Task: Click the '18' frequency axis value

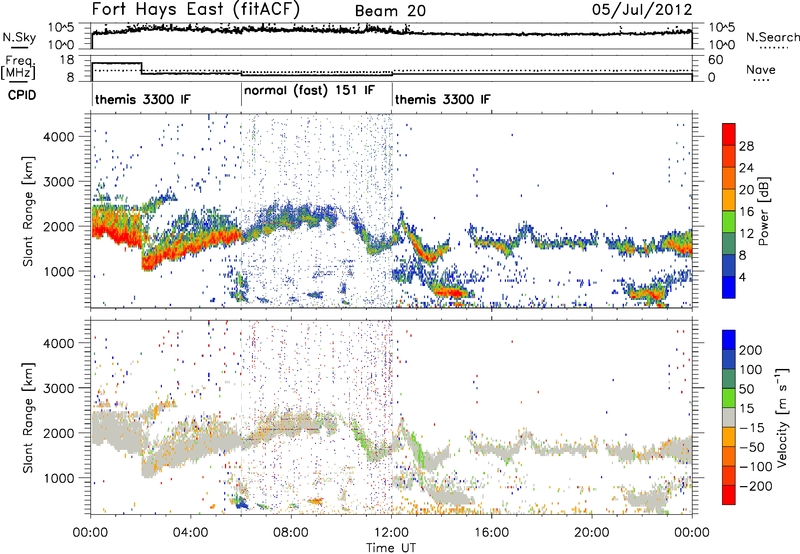Action: click(x=67, y=60)
